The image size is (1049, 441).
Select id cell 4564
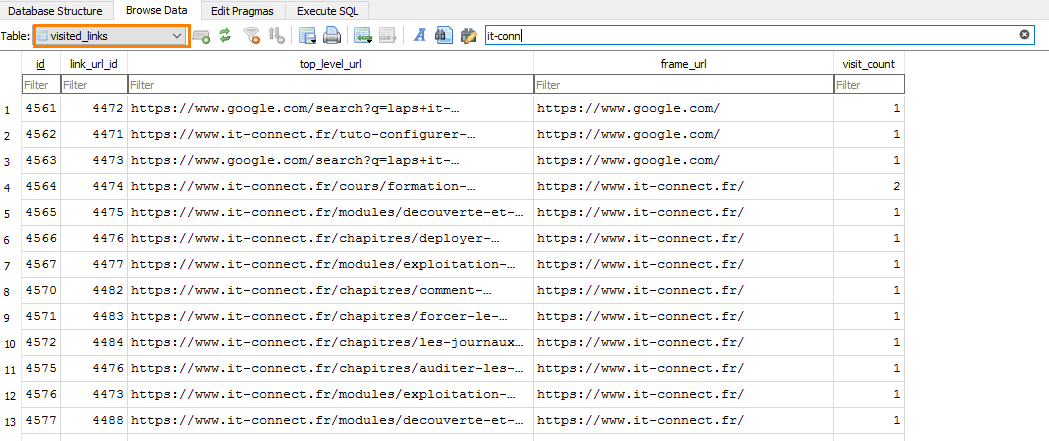tap(41, 186)
